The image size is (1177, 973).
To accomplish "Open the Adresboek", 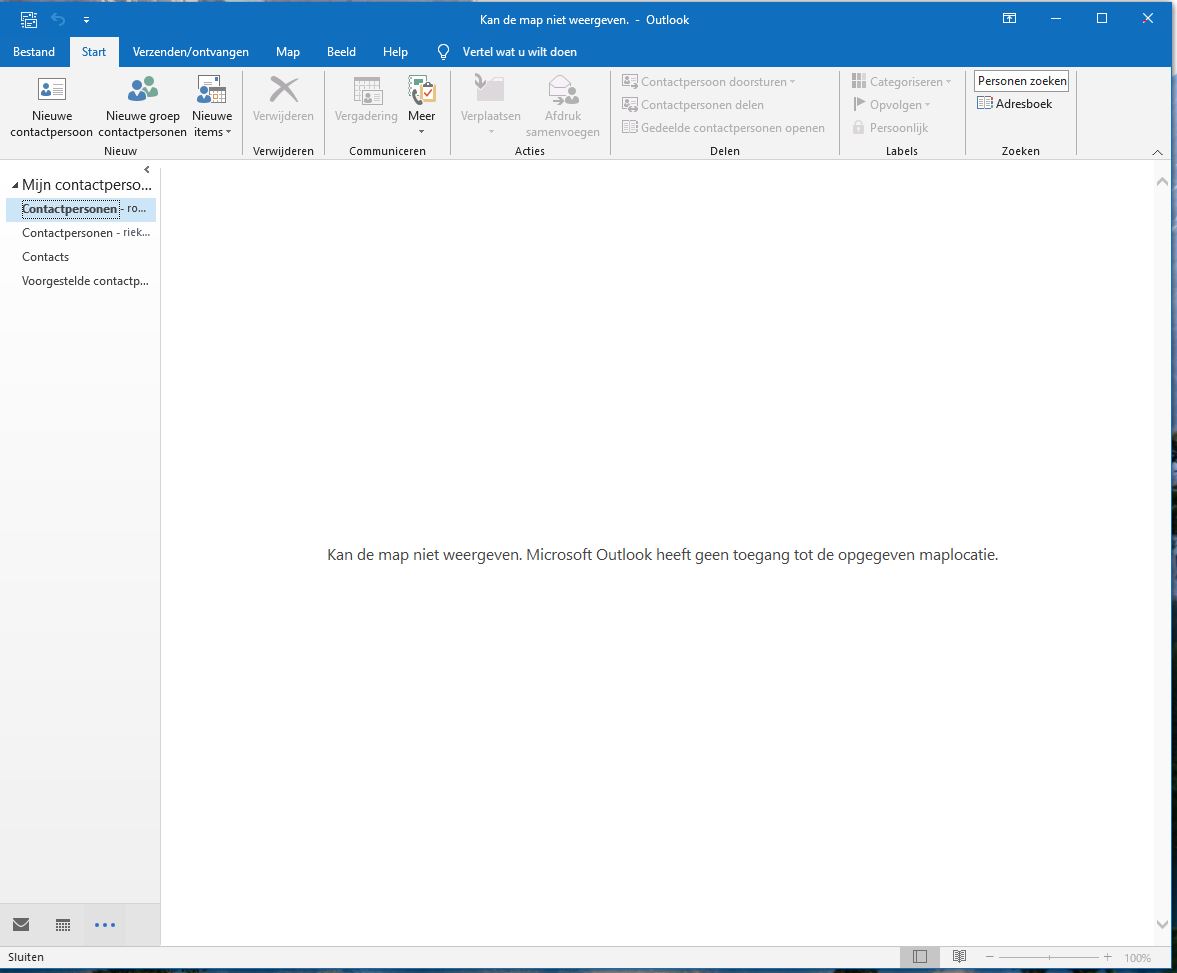I will 1014,104.
